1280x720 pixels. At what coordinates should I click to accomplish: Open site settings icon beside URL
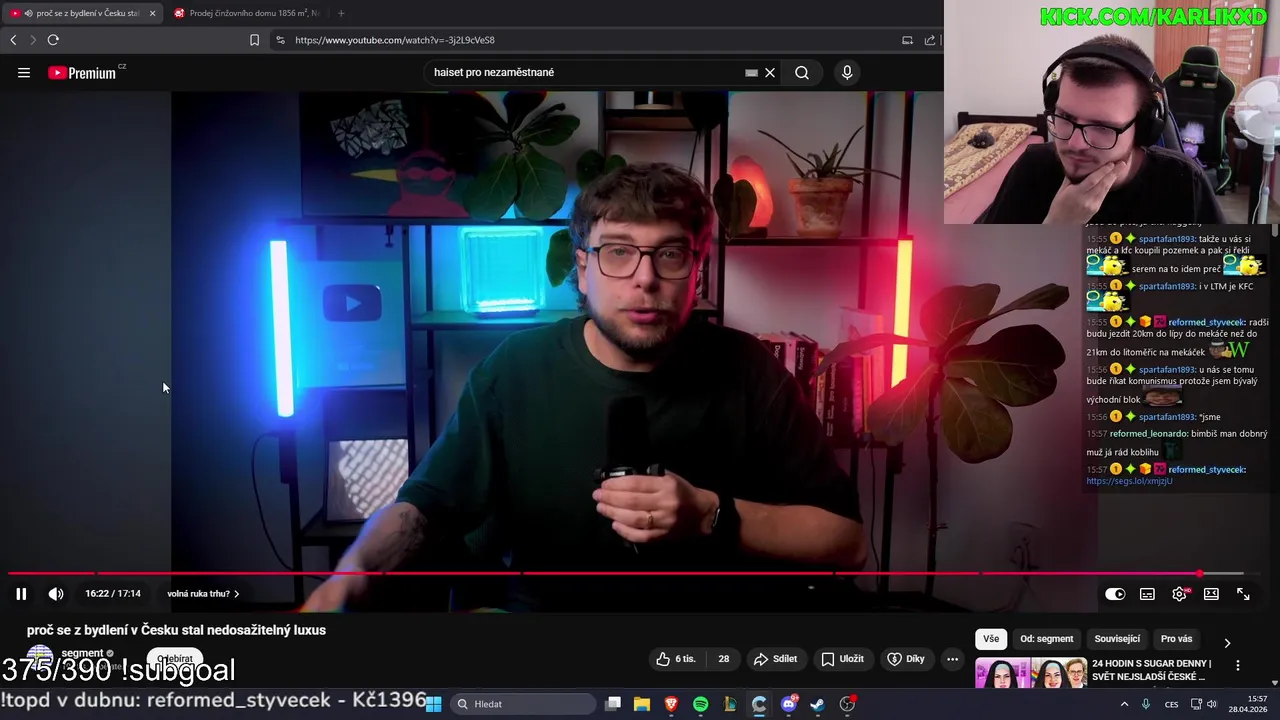tap(280, 40)
